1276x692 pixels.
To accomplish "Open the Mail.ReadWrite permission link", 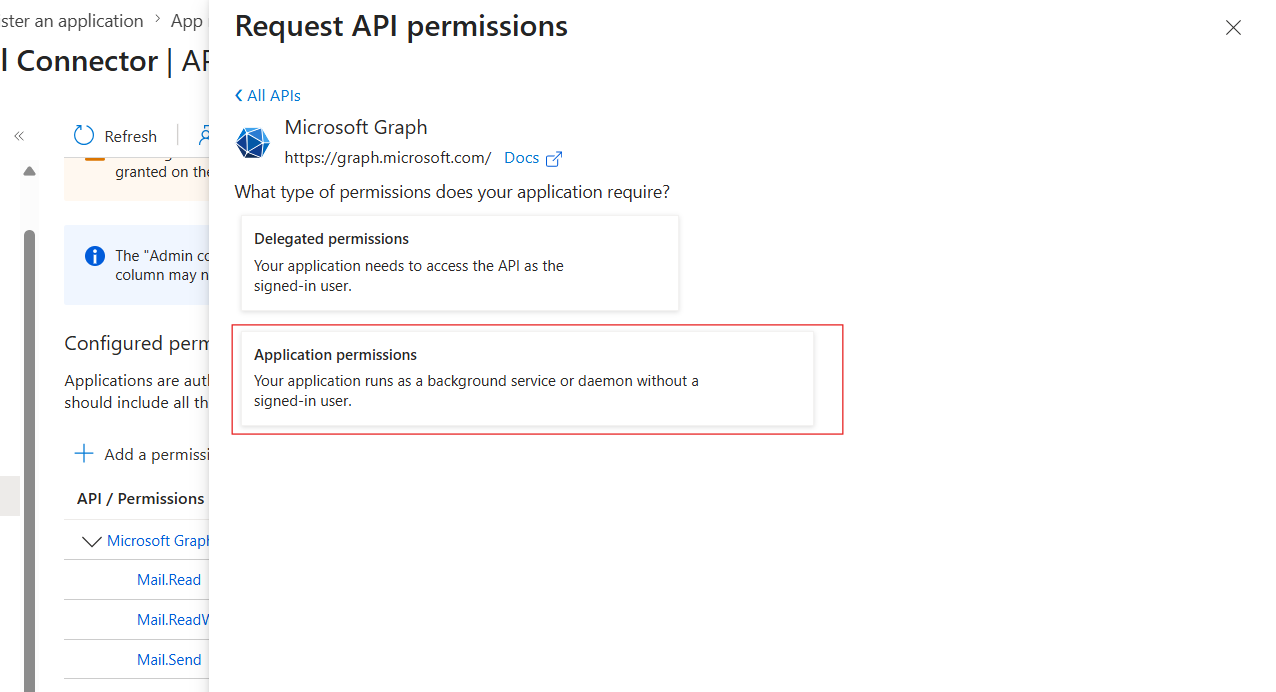I will pos(172,620).
